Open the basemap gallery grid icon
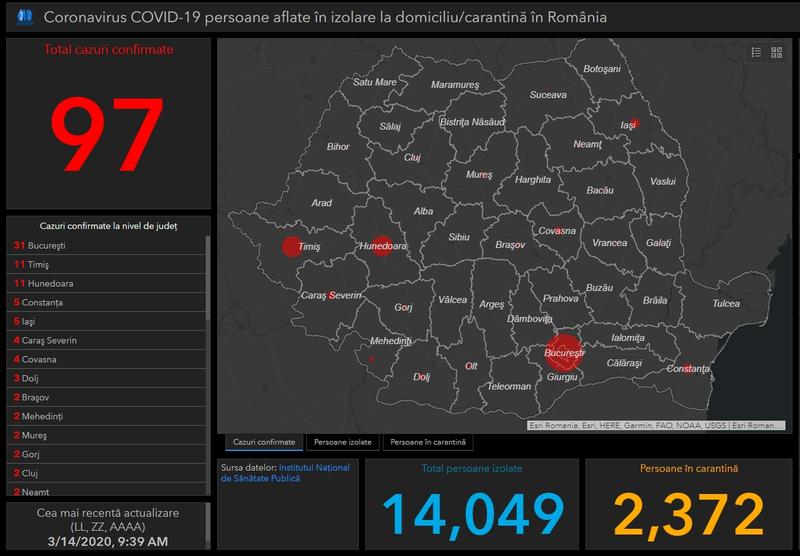Screen dimensions: 800x556 point(777,52)
